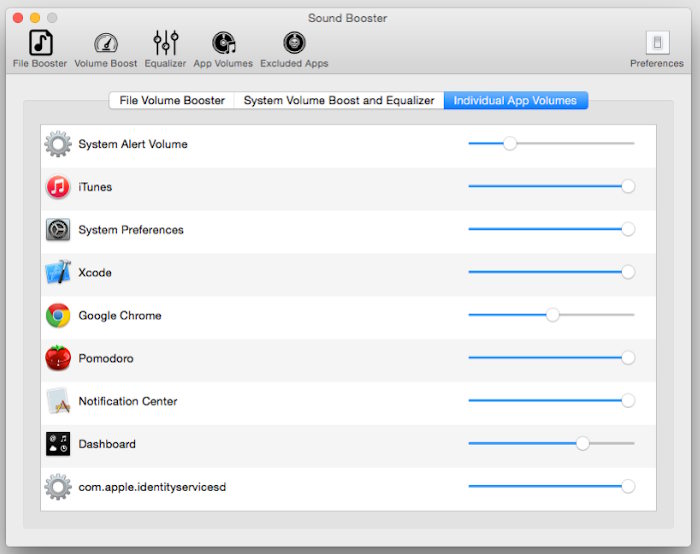This screenshot has width=700, height=554.
Task: Click the iTunes volume slider
Action: click(552, 187)
